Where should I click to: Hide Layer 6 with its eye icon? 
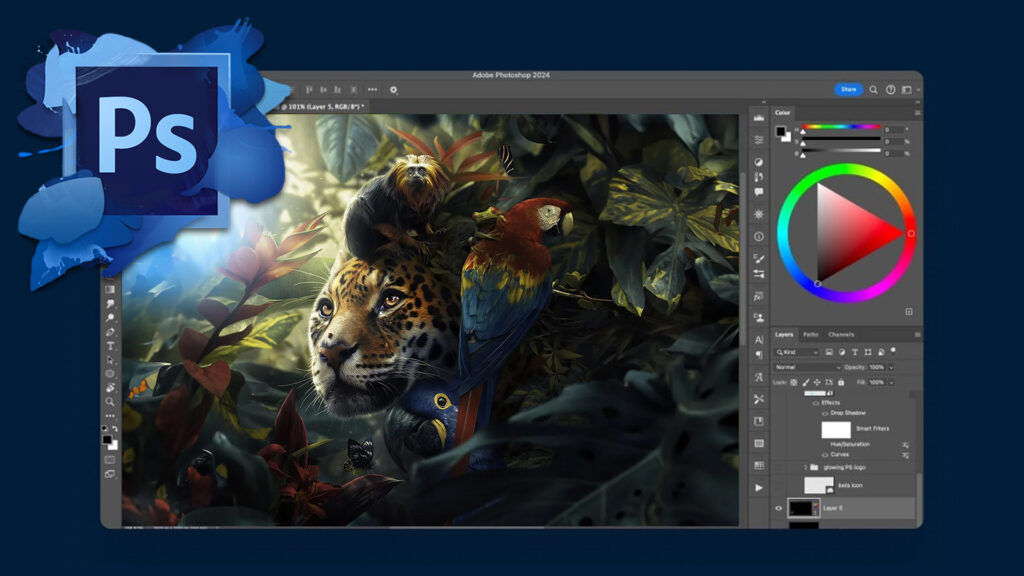[x=778, y=508]
